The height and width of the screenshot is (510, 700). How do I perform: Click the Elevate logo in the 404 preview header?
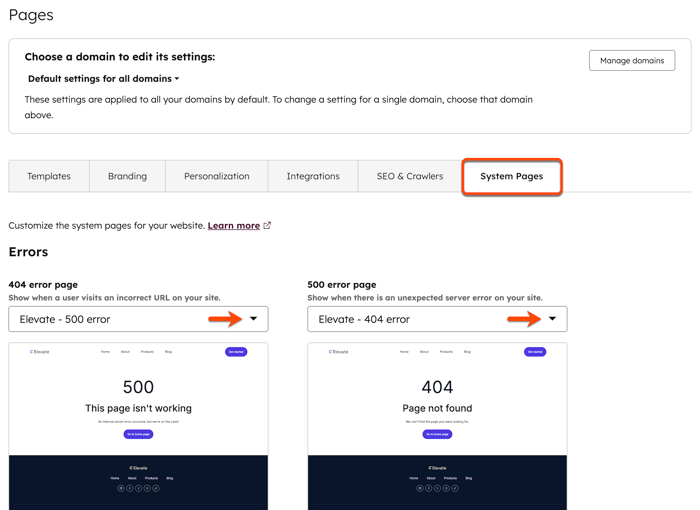[339, 352]
